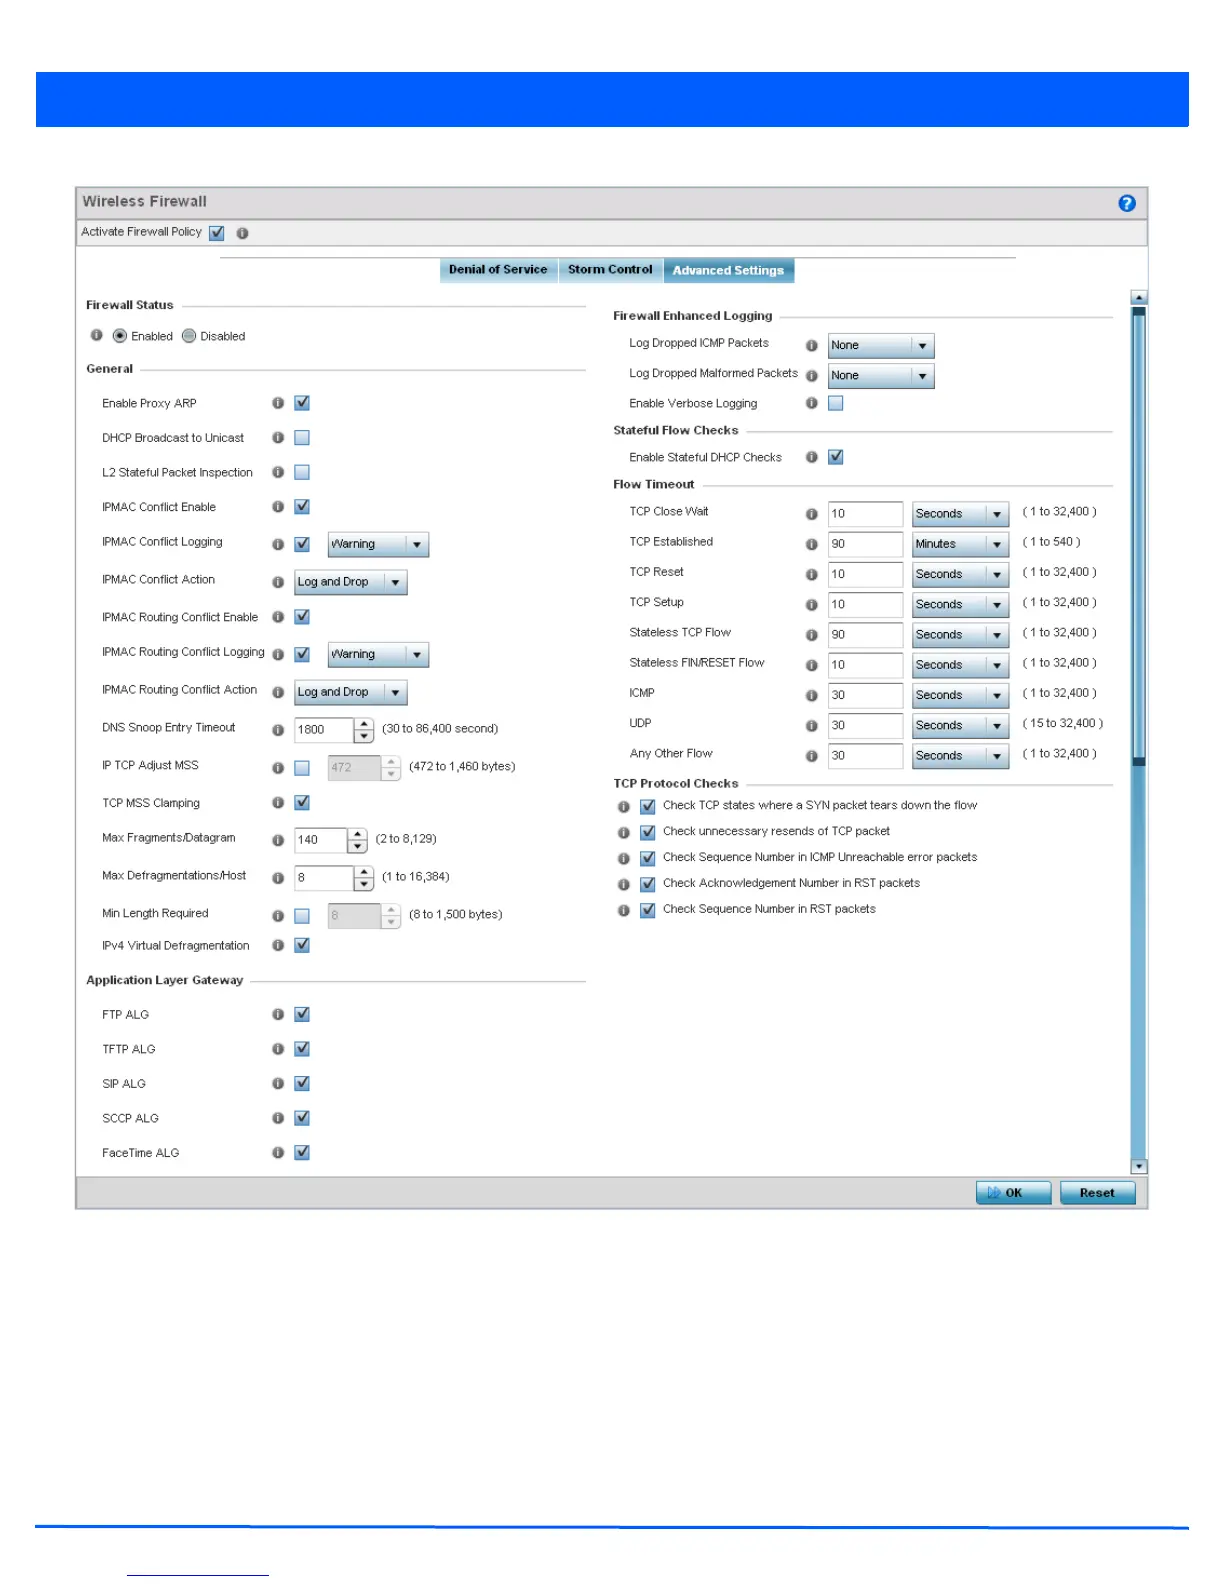Image resolution: width=1224 pixels, height=1584 pixels.
Task: Uncheck the SCCP ALG checkbox
Action: (302, 1118)
